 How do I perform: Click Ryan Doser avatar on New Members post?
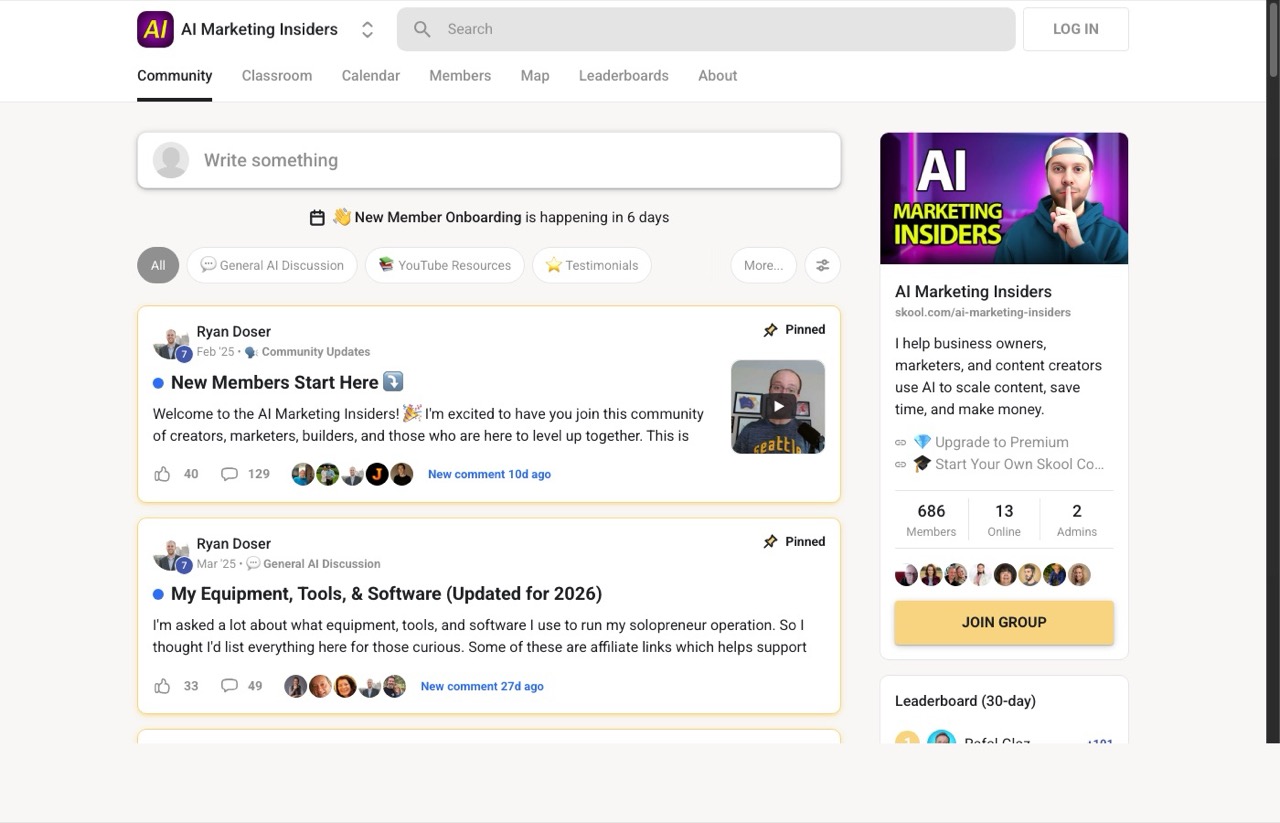(x=171, y=343)
